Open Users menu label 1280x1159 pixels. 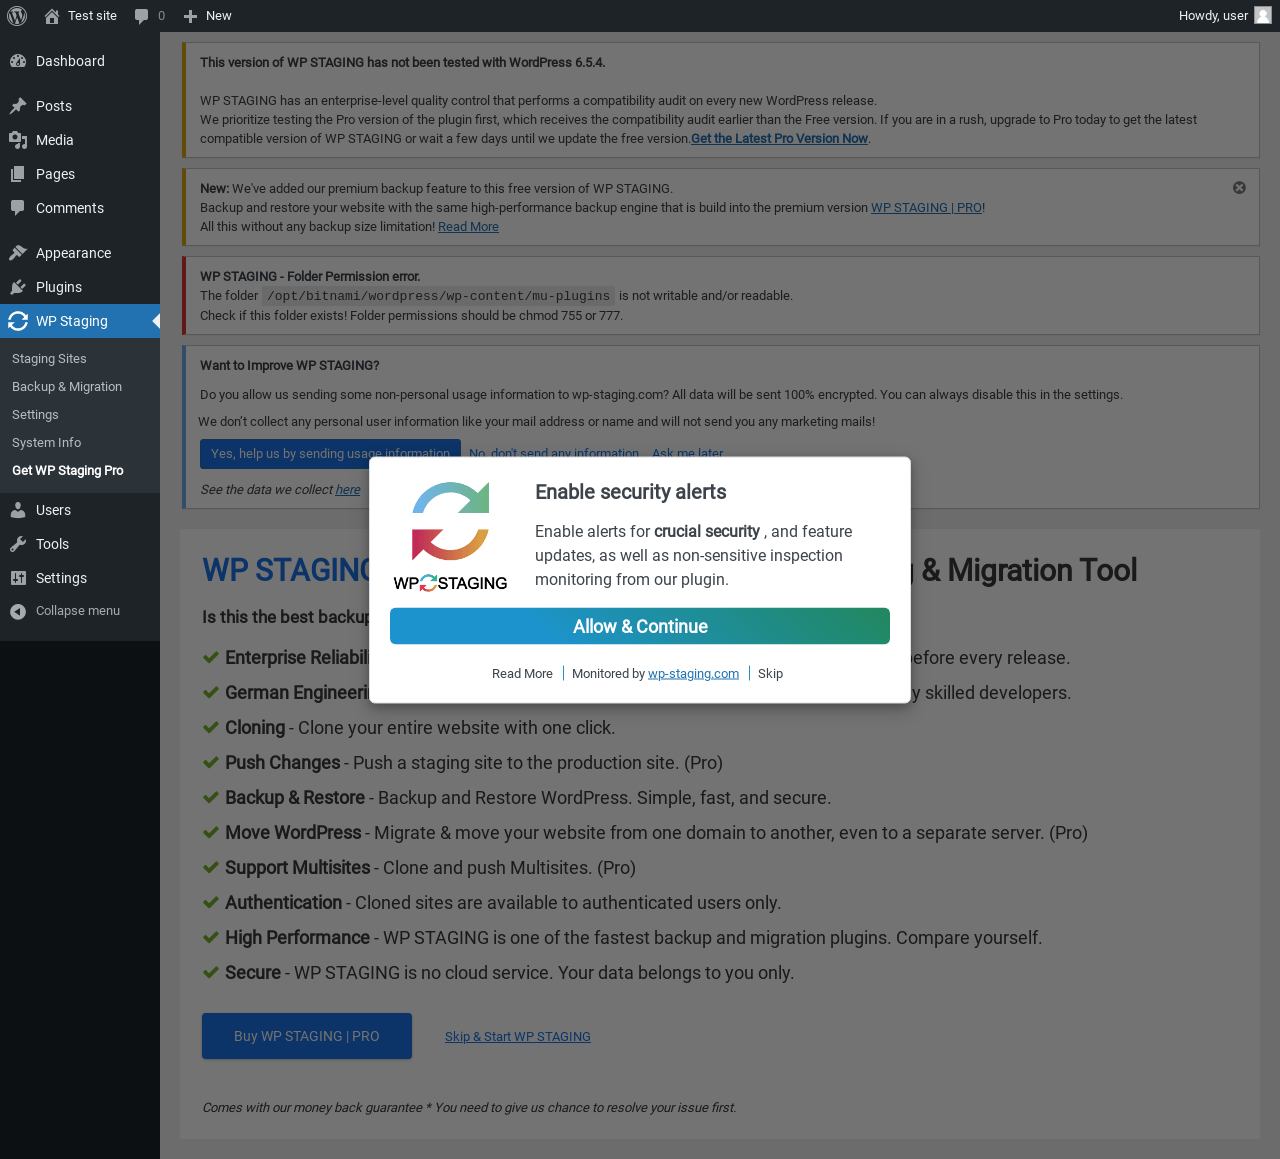(x=53, y=510)
